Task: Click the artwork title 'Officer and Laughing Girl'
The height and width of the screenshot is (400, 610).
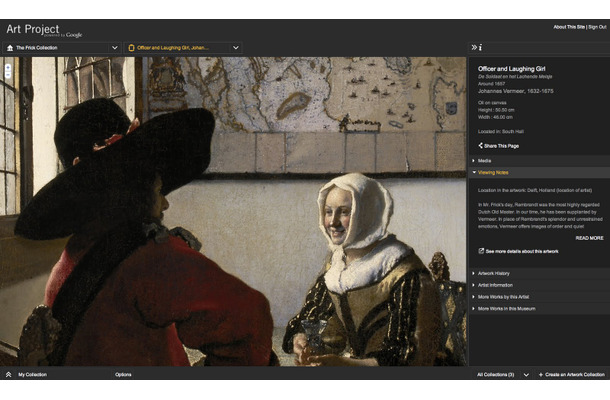Action: click(x=511, y=69)
